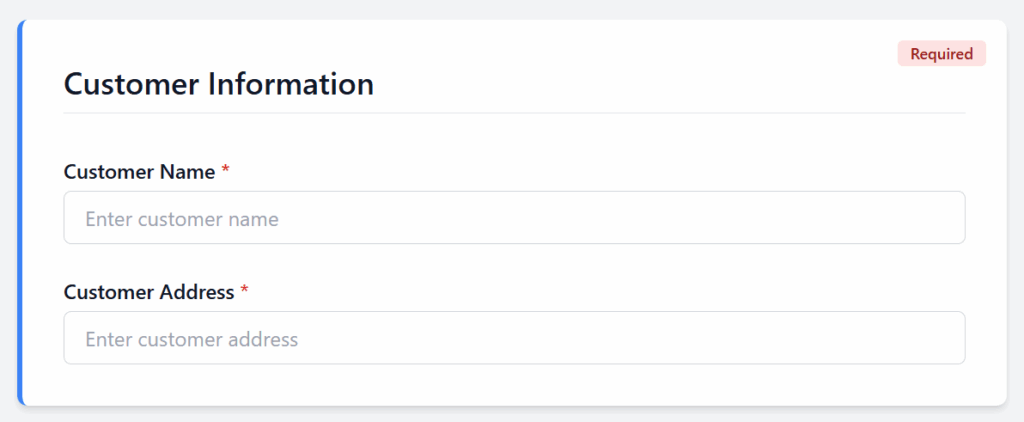Click the word "Information" in the heading

tap(291, 84)
